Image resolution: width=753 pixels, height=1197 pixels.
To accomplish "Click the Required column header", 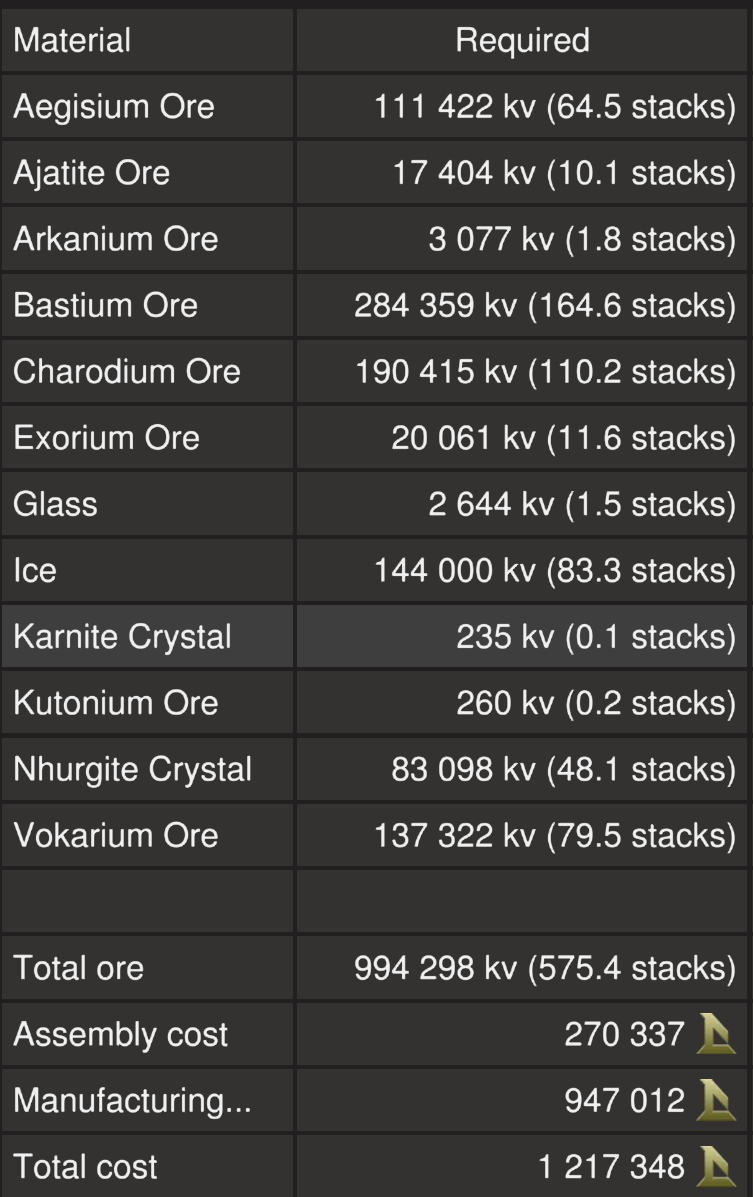I will click(522, 40).
